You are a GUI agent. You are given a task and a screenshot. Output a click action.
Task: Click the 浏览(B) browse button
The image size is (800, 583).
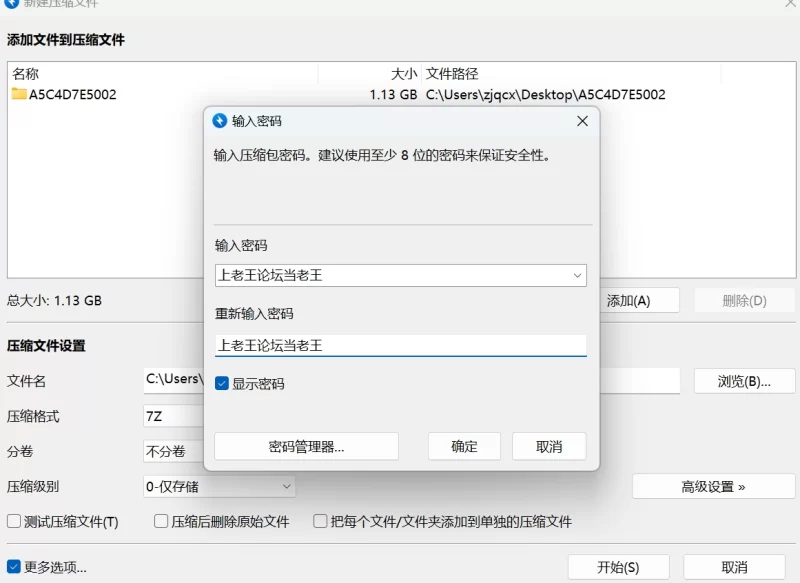tap(744, 381)
